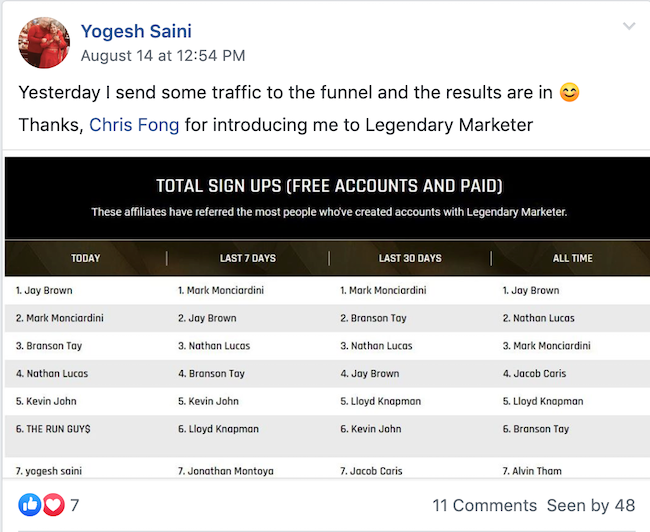View the reaction count of 7
This screenshot has height=532, width=650.
pos(74,505)
